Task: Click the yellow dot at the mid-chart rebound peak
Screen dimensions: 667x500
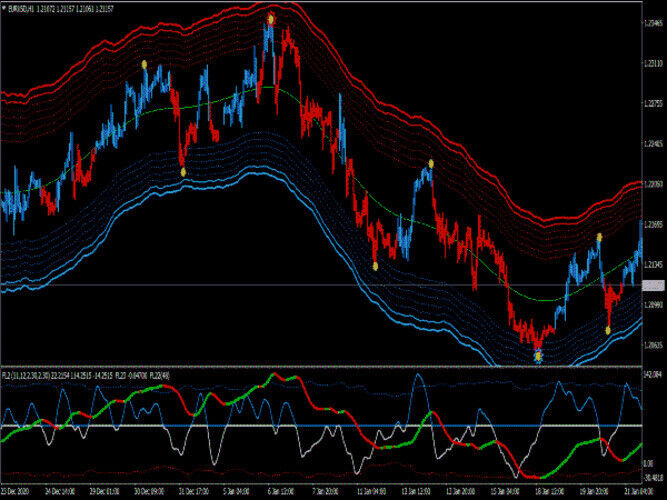Action: (431, 163)
